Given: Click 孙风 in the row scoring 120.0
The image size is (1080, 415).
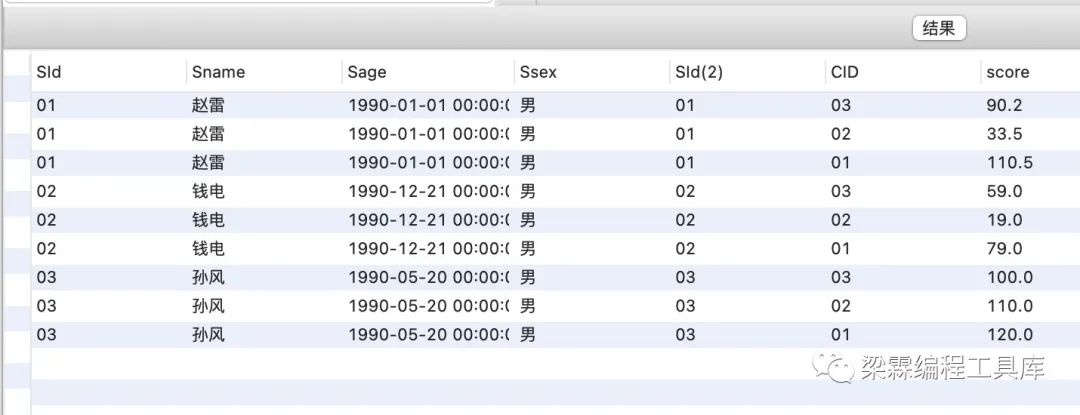Looking at the screenshot, I should click(x=208, y=335).
